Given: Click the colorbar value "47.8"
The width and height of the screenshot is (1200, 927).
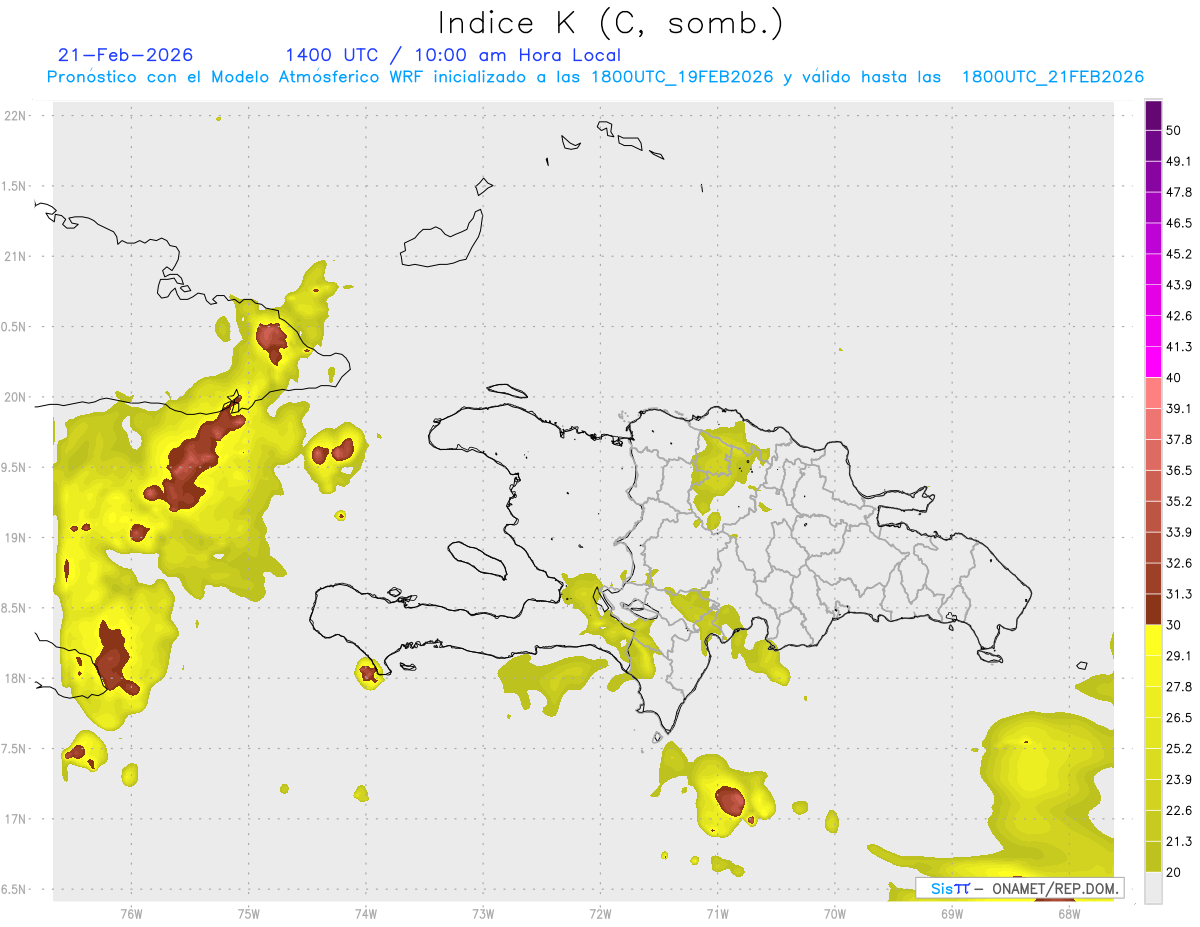Looking at the screenshot, I should [x=1179, y=192].
